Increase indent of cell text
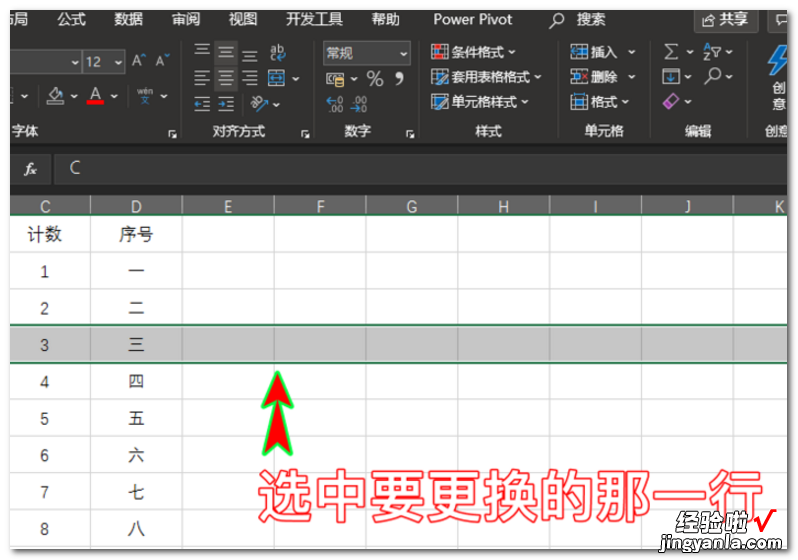Screen dimensions: 798x560 pyautogui.click(x=226, y=104)
